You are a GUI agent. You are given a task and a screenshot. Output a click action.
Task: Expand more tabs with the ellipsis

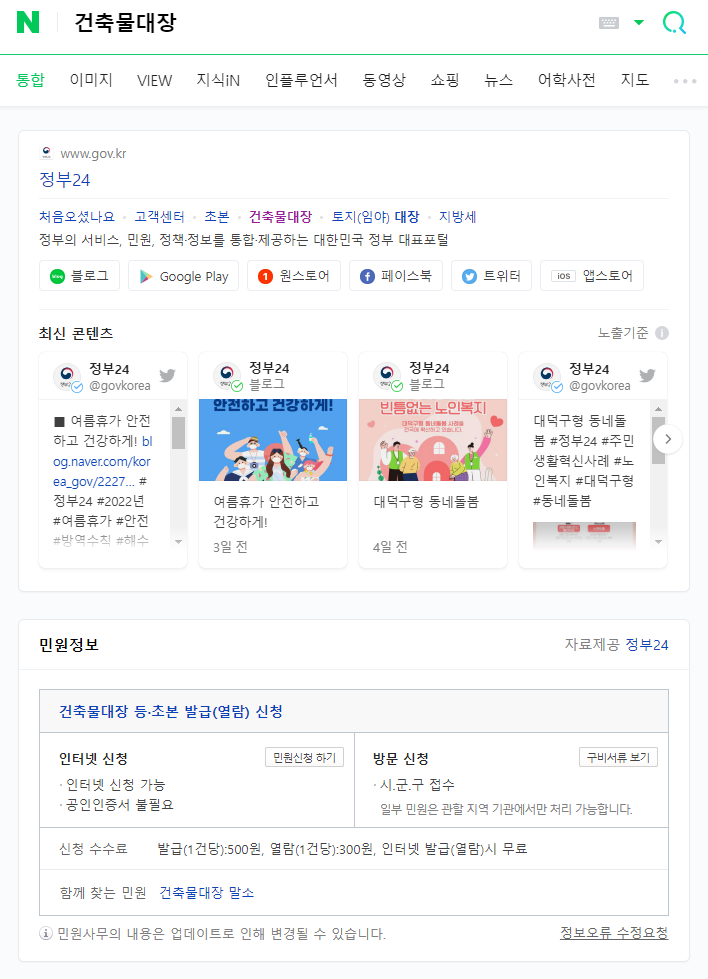click(685, 81)
